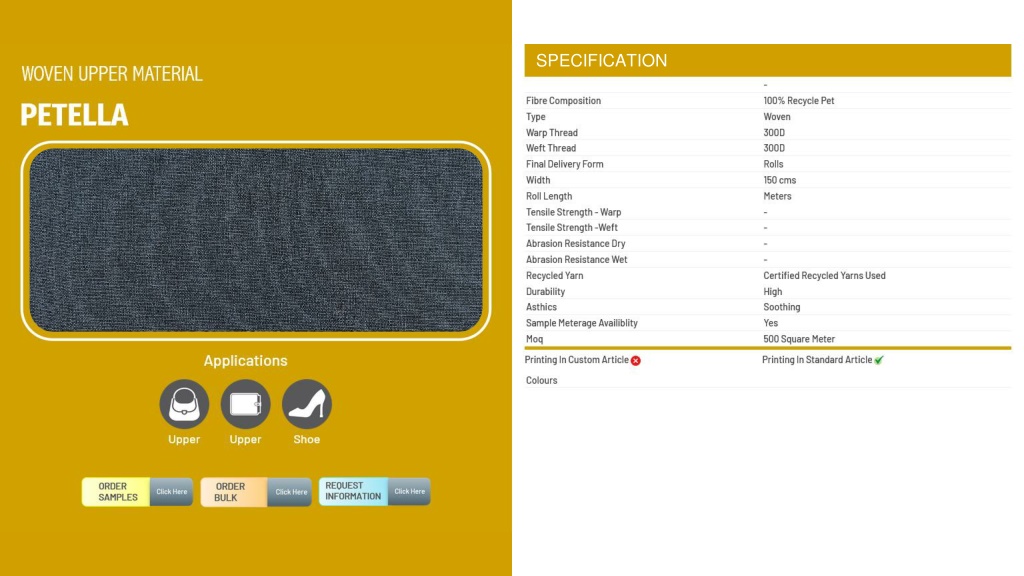Click Printing In Custom Article text
The image size is (1024, 576).
pyautogui.click(x=577, y=360)
